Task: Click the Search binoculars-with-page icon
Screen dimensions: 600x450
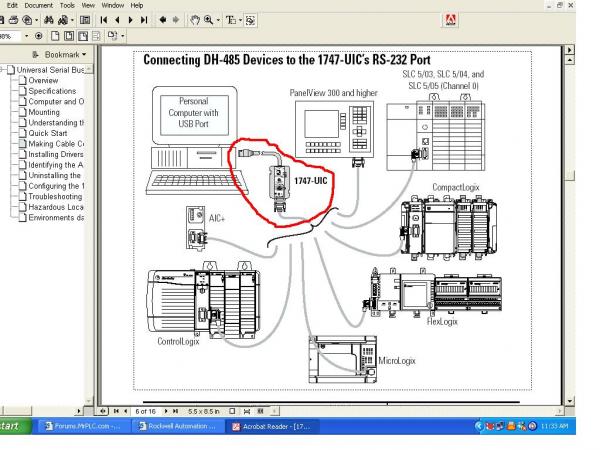Action: pos(63,20)
